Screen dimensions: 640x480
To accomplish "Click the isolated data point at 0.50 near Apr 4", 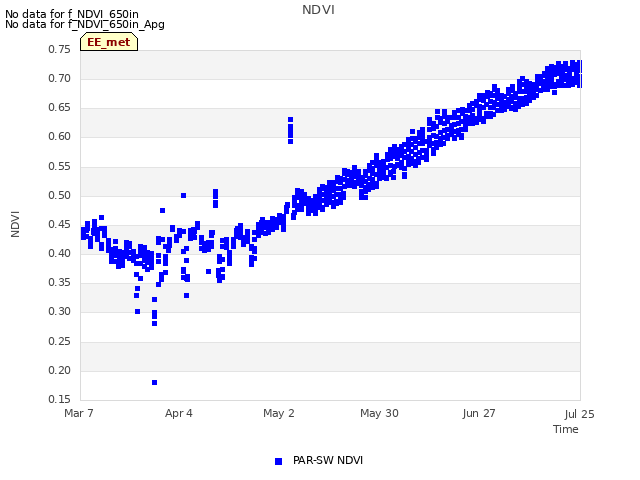I will click(183, 196).
